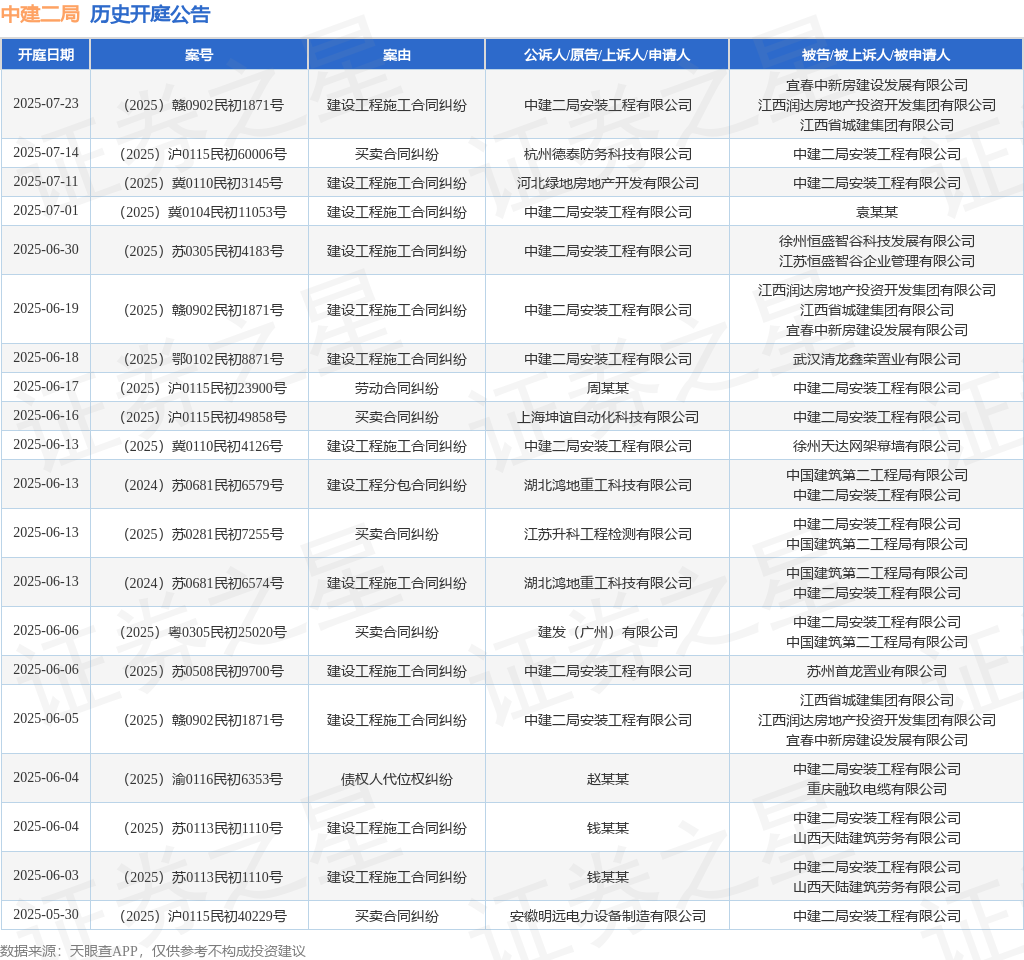
Task: Select the 公诉人/原告/上诉人/申请人 column header
Action: click(x=607, y=55)
